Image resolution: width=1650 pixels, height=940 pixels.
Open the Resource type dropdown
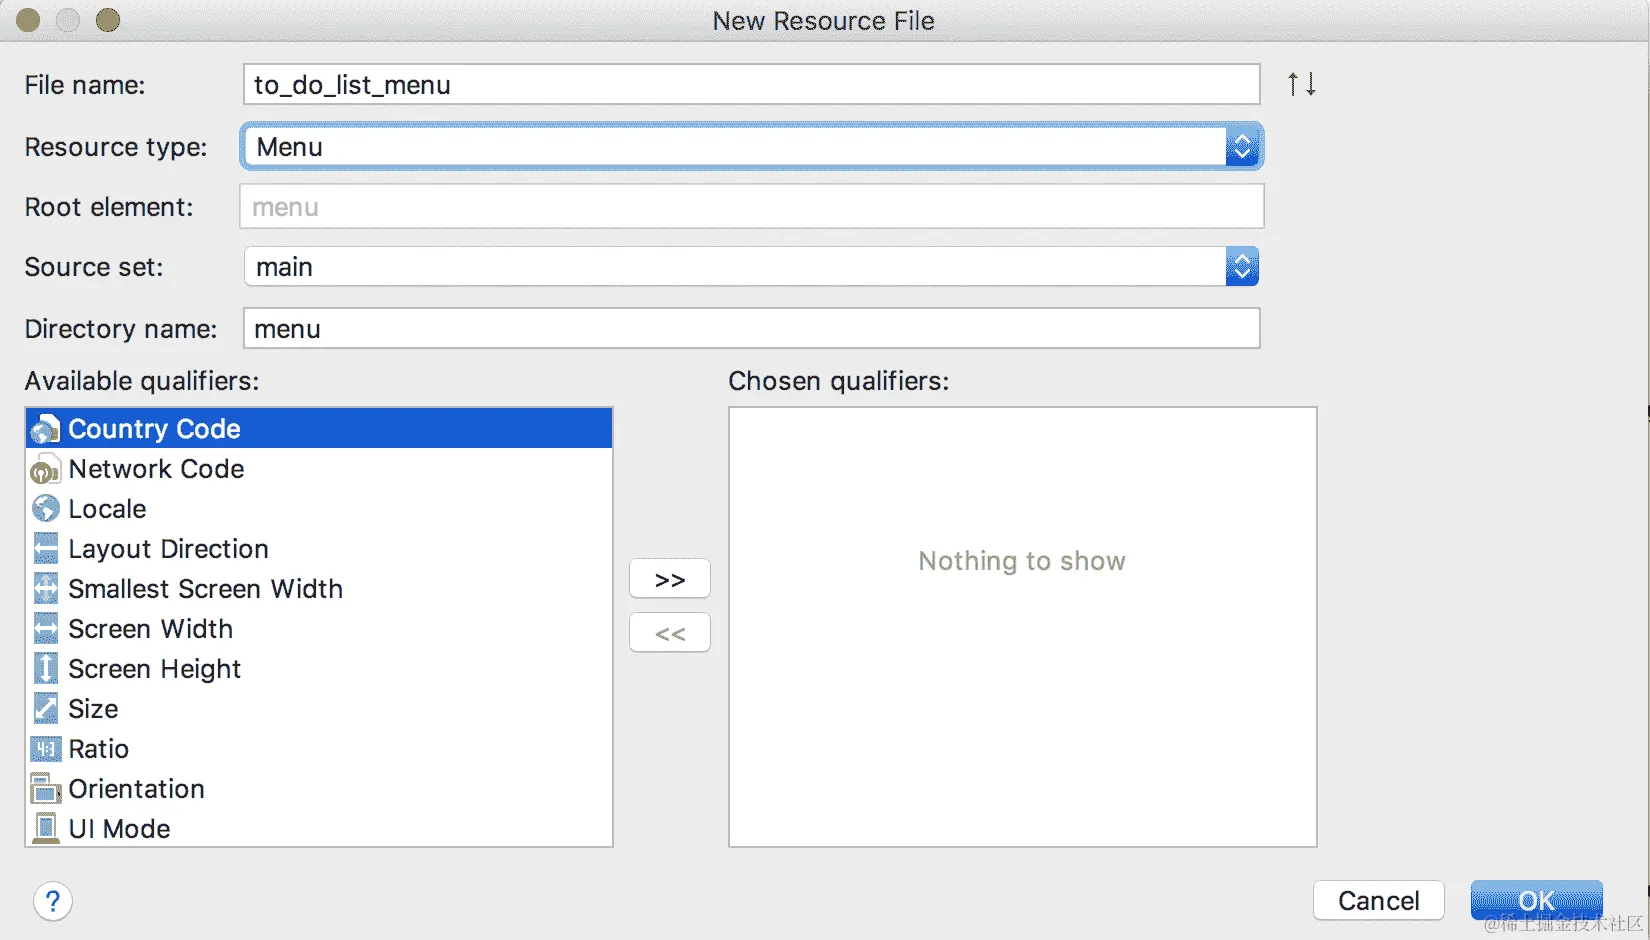[1242, 147]
